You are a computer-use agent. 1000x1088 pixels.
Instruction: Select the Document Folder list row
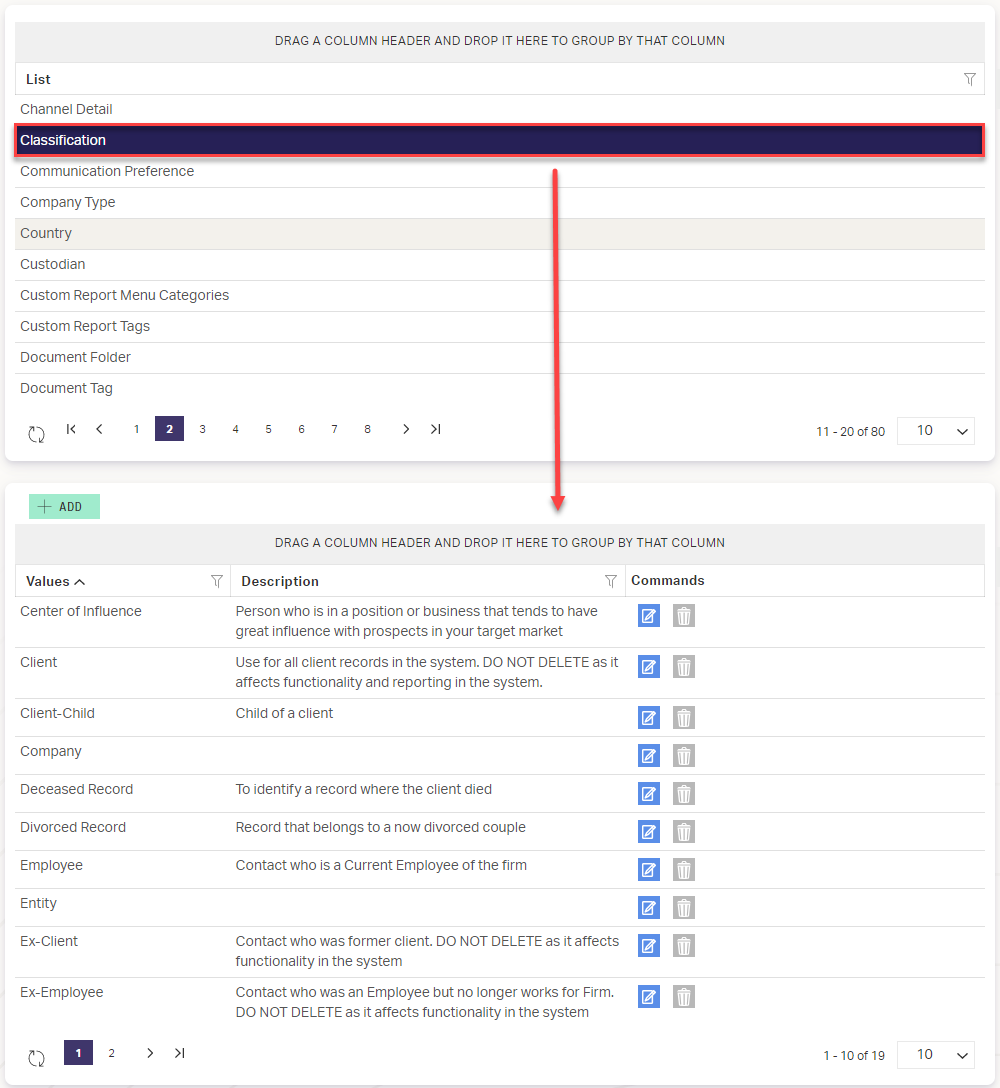click(x=500, y=357)
